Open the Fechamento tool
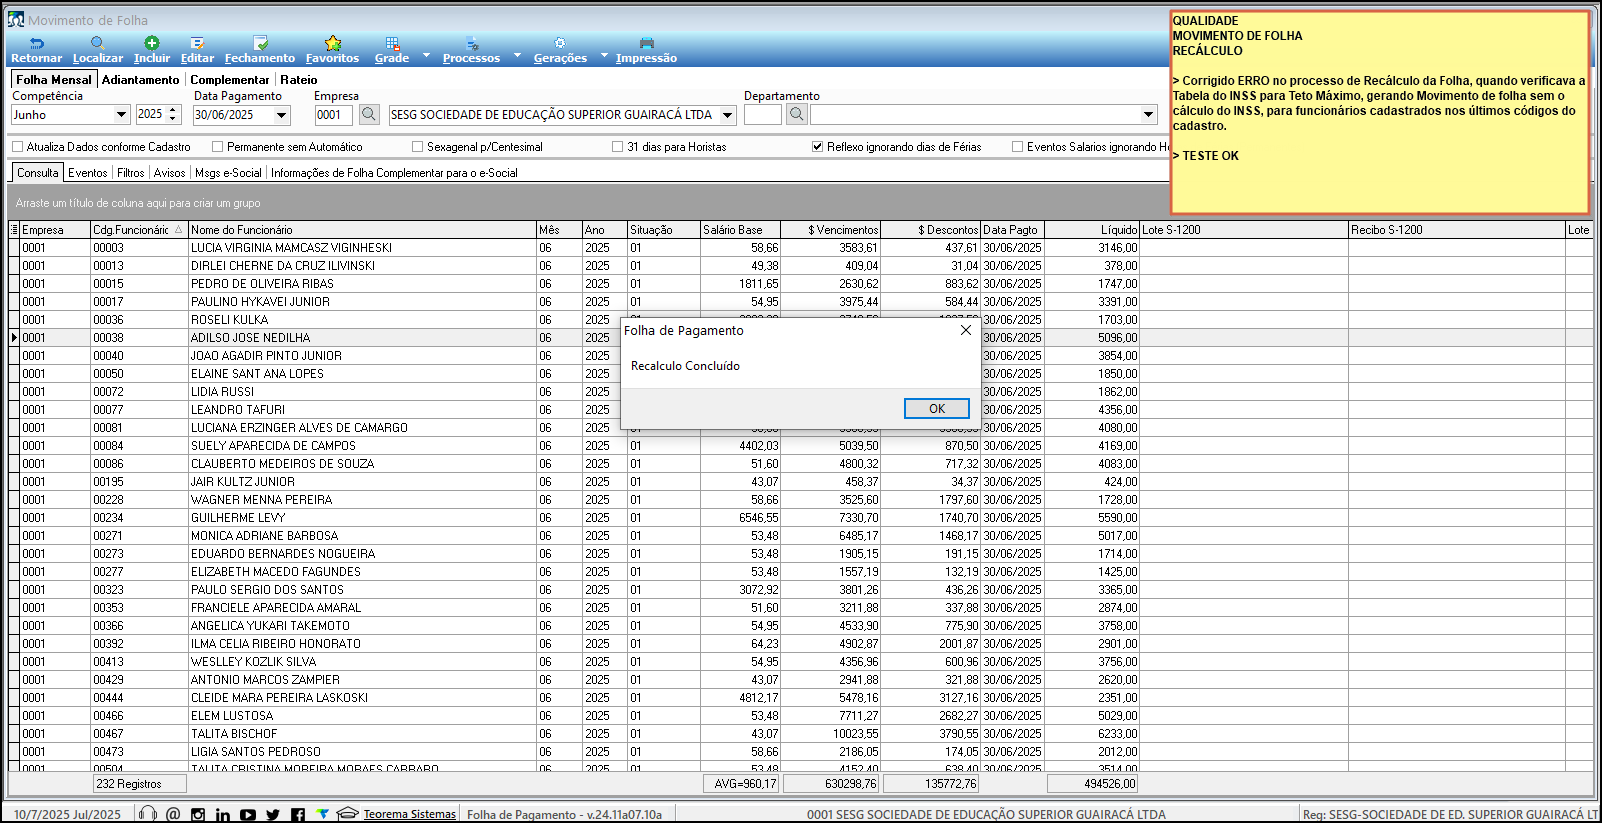 pyautogui.click(x=260, y=43)
